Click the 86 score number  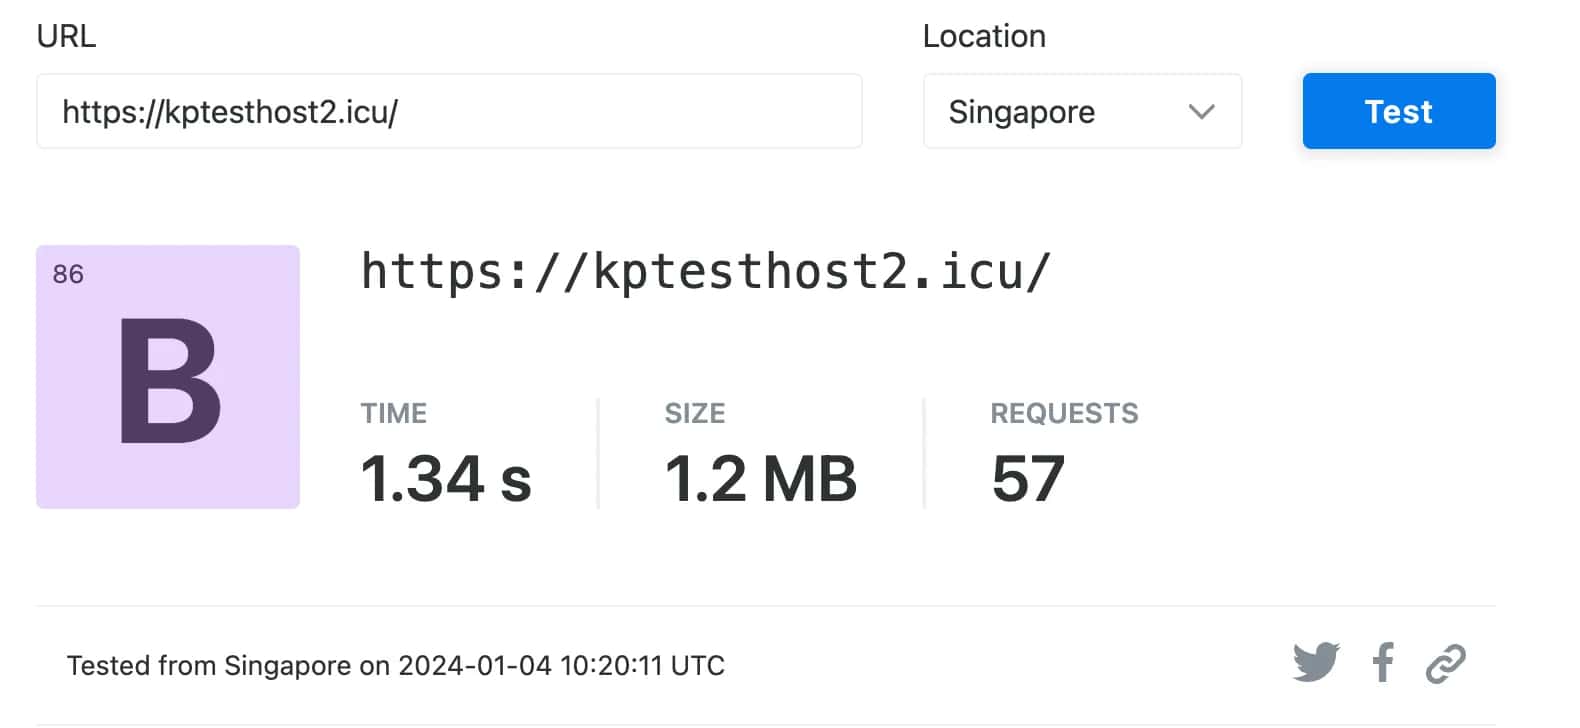click(x=68, y=274)
